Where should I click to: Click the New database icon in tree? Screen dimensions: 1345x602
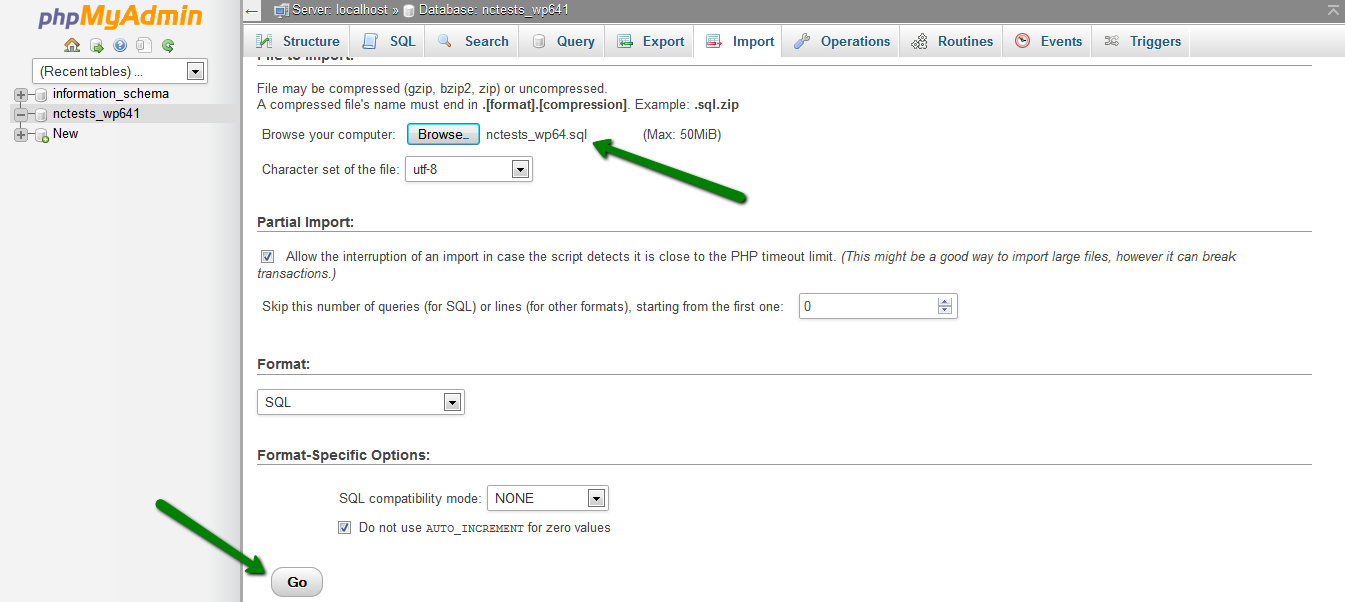point(41,135)
